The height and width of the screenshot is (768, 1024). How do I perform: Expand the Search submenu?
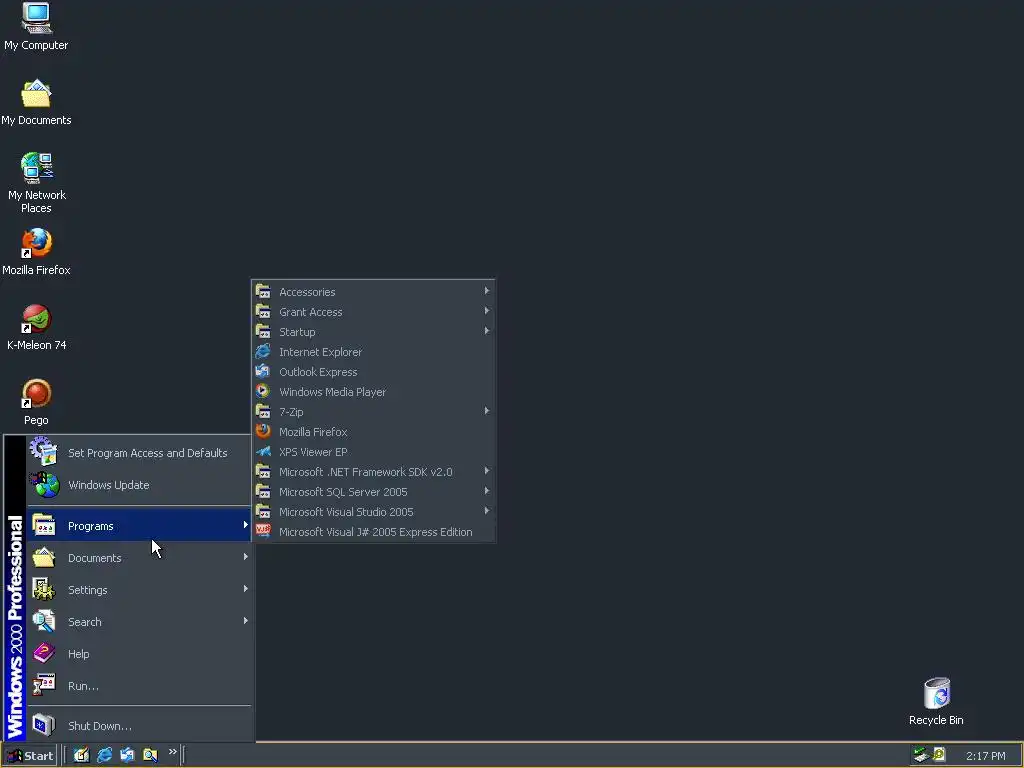(x=139, y=621)
